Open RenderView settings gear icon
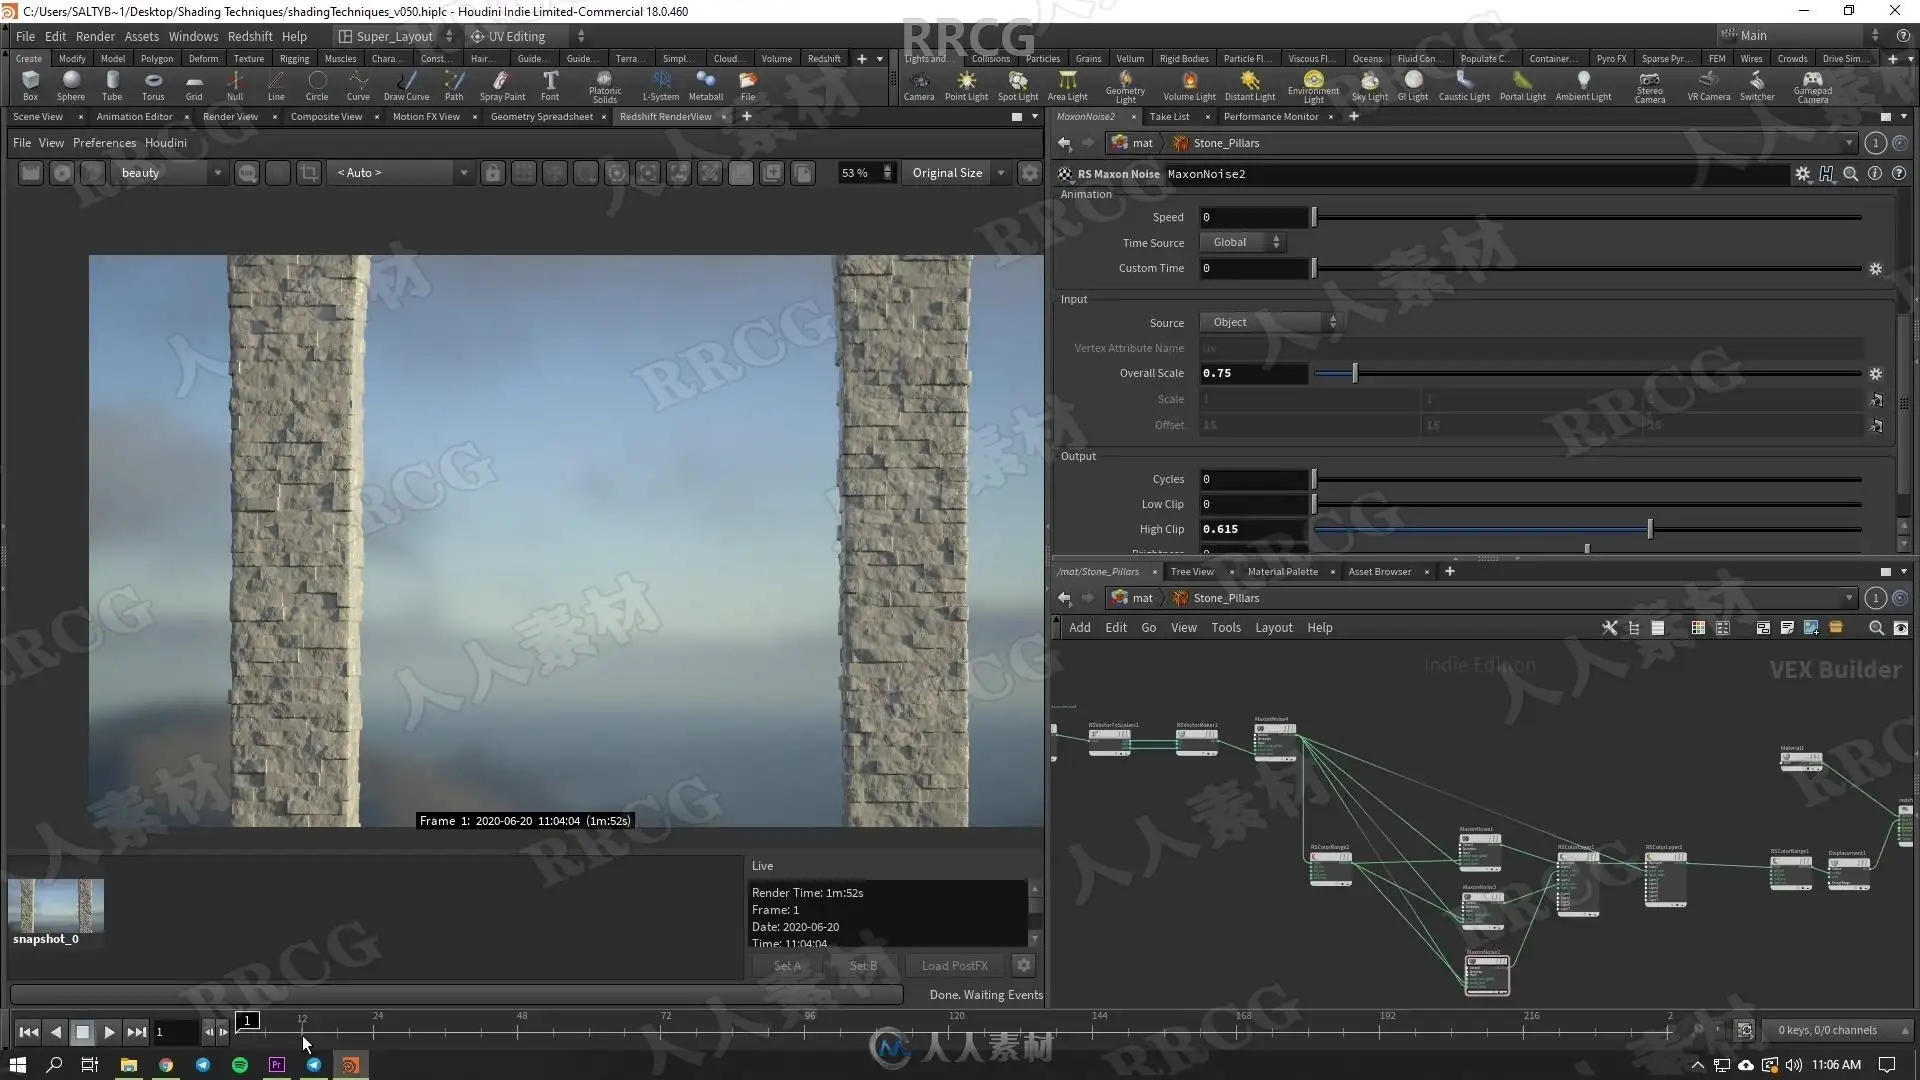Image resolution: width=1920 pixels, height=1080 pixels. pos(1029,173)
